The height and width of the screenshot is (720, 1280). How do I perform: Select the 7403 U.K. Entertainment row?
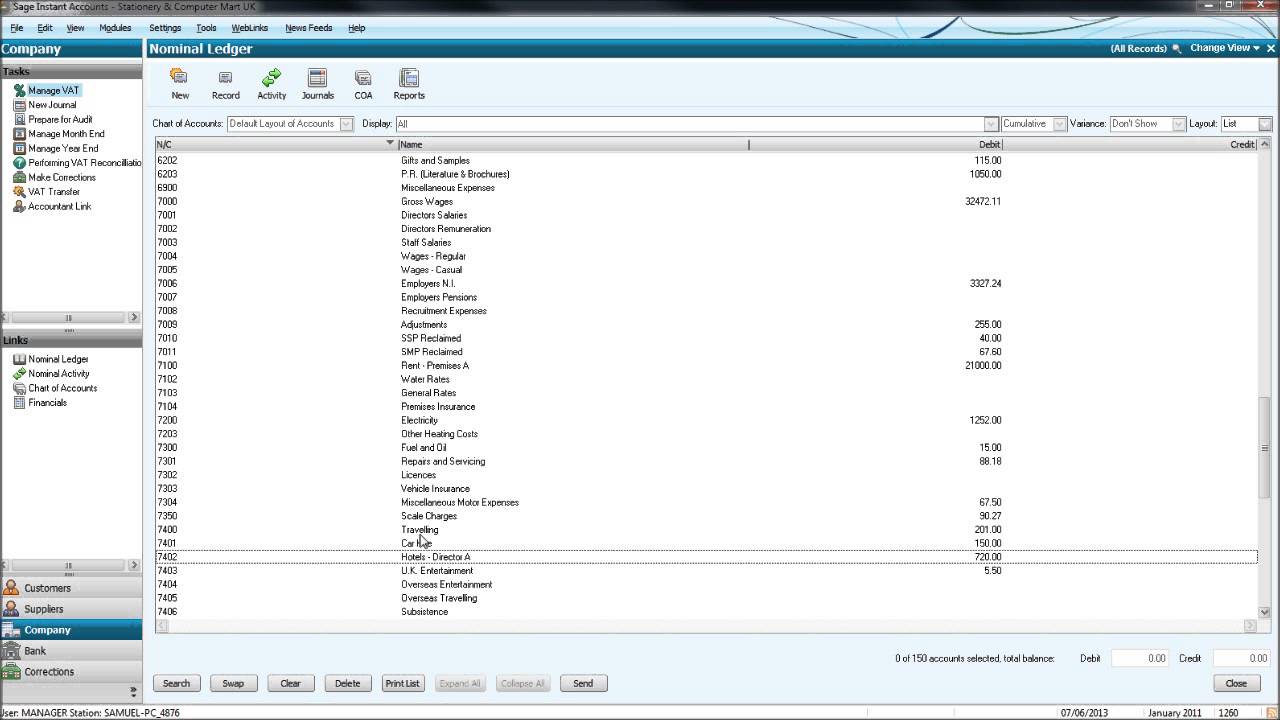(x=706, y=571)
